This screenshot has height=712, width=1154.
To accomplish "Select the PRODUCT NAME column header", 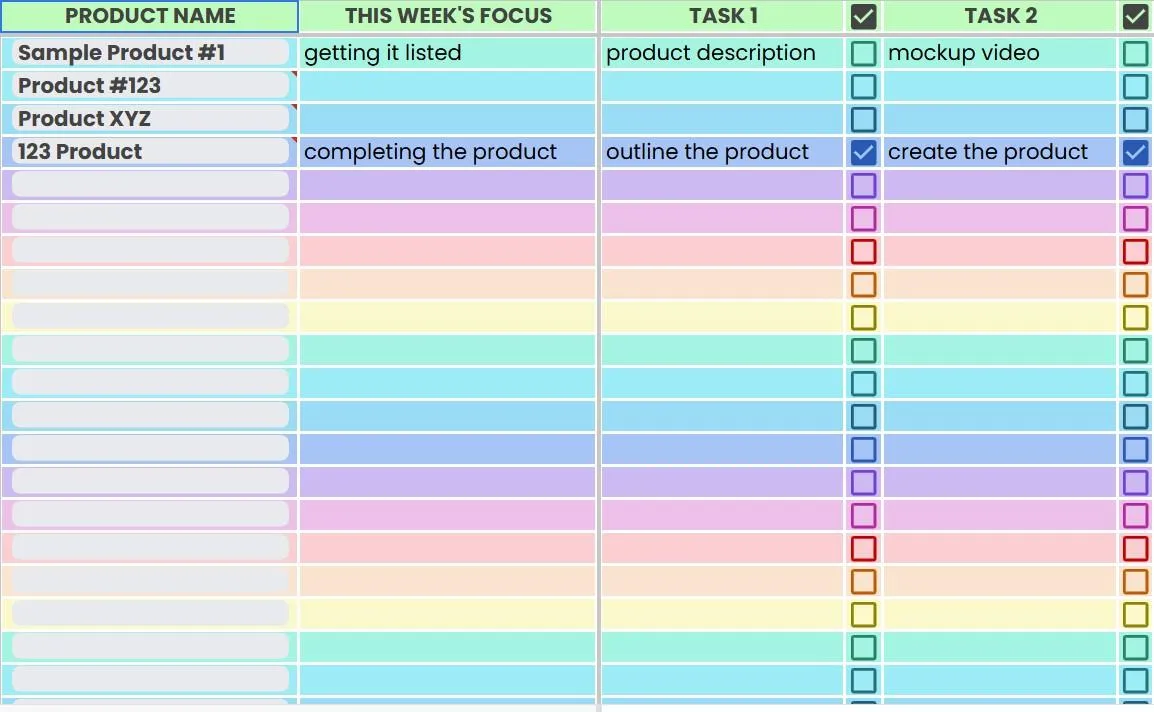I will 150,16.
